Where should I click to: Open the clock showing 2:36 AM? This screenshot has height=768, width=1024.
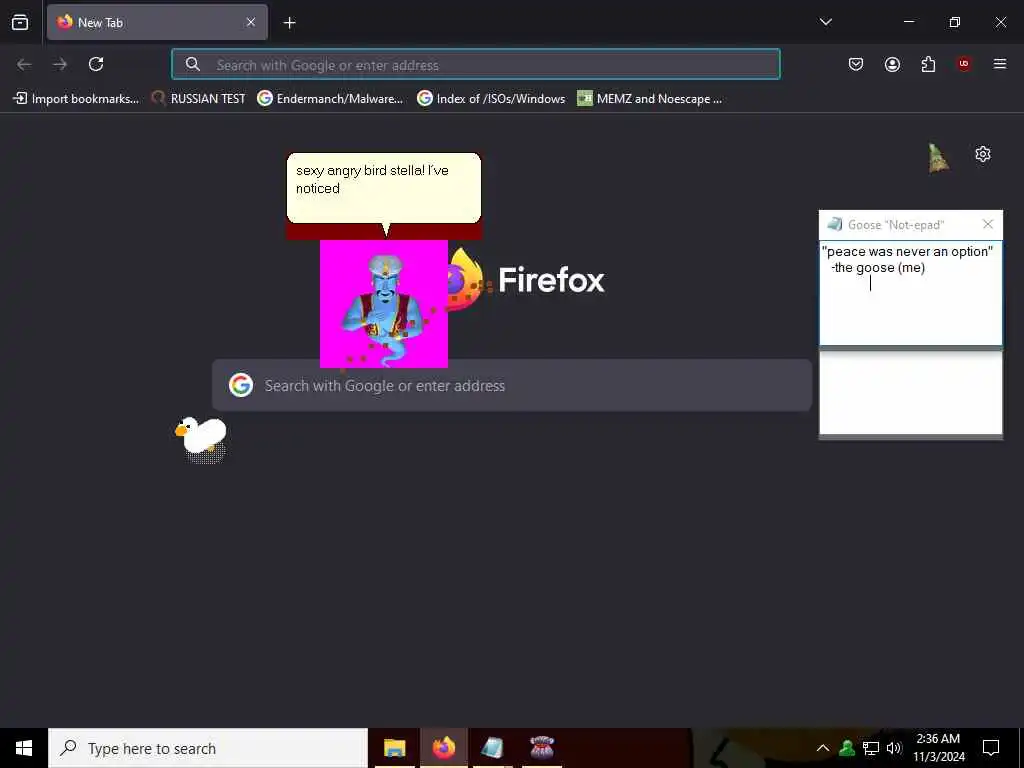[939, 748]
